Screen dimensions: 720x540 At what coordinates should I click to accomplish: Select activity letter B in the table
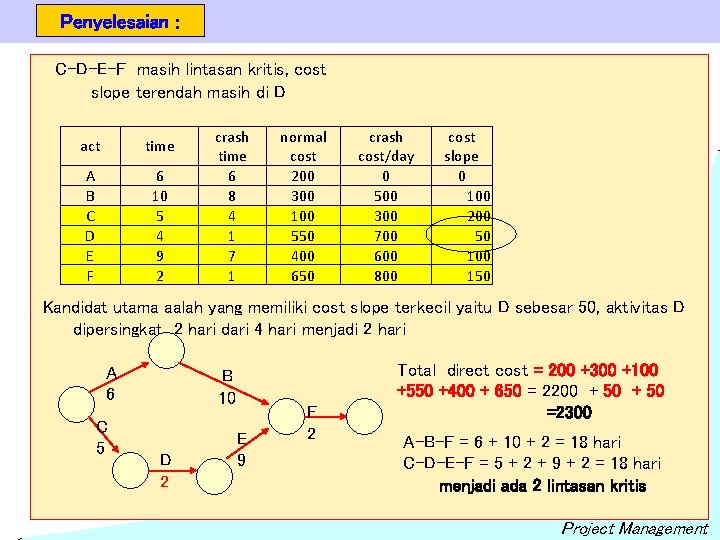tap(90, 196)
